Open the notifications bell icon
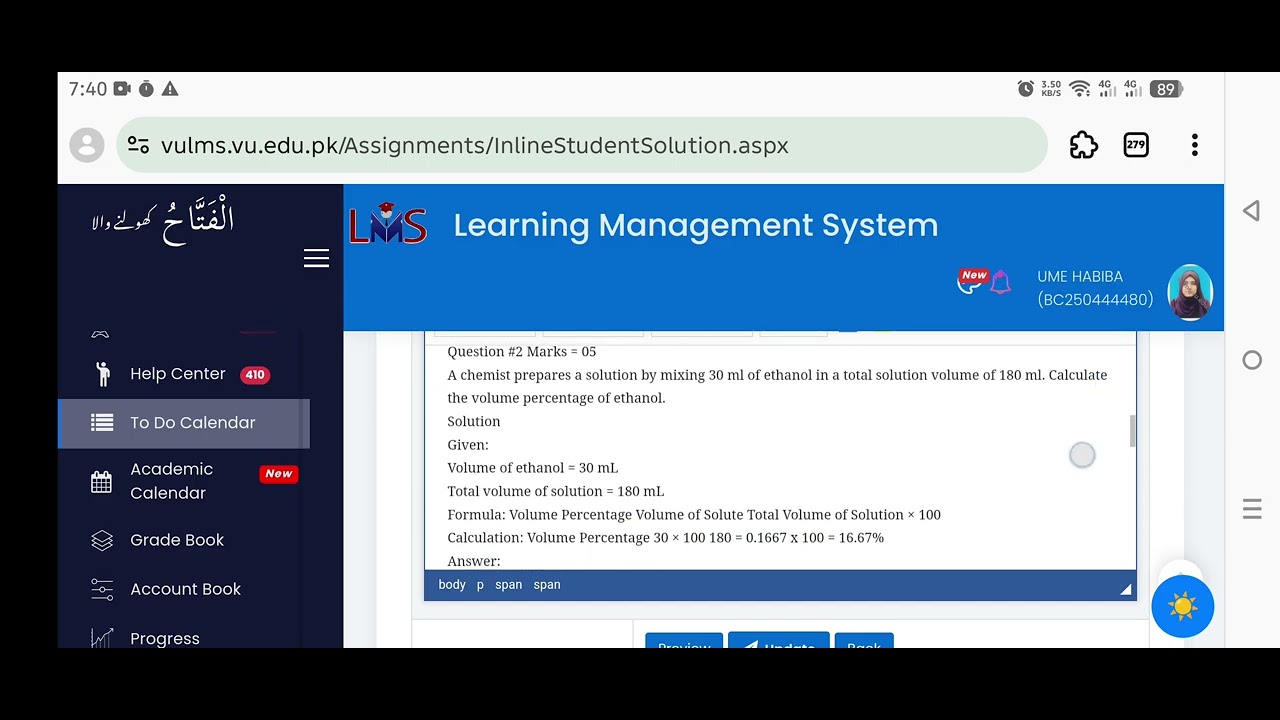Screen dimensions: 1280x720 coord(1000,283)
